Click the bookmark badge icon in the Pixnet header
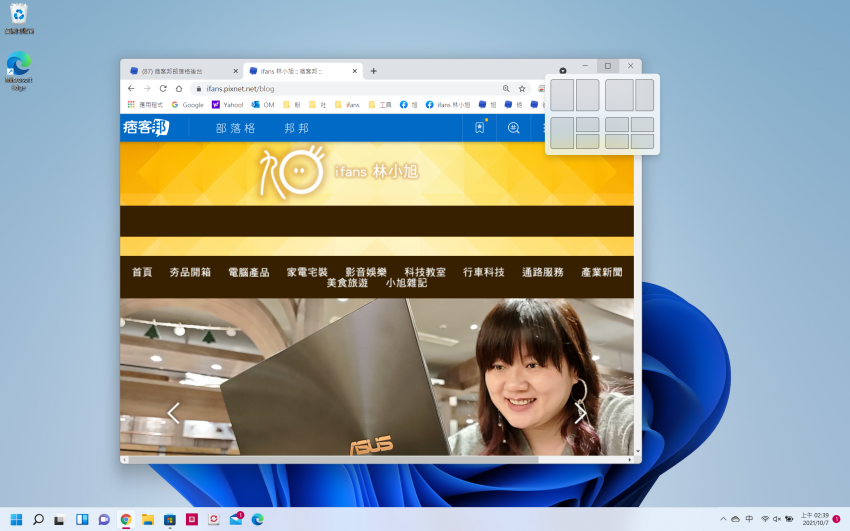 click(480, 128)
